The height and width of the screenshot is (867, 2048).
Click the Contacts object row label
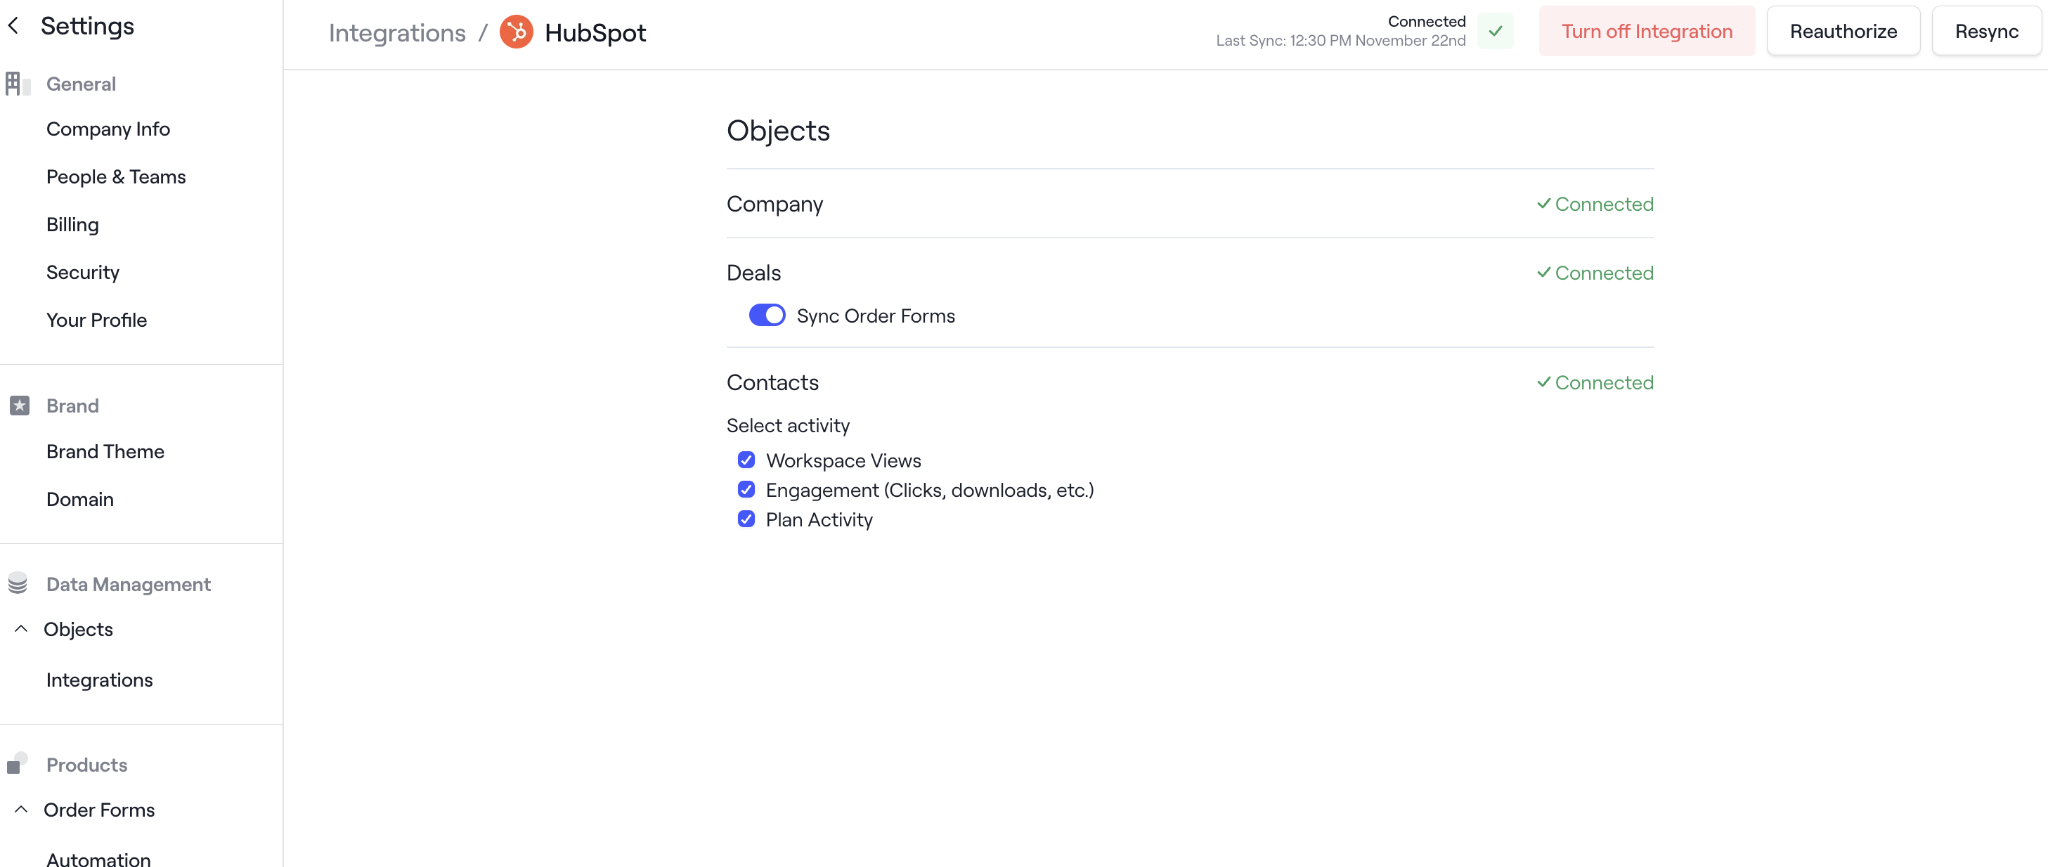772,383
